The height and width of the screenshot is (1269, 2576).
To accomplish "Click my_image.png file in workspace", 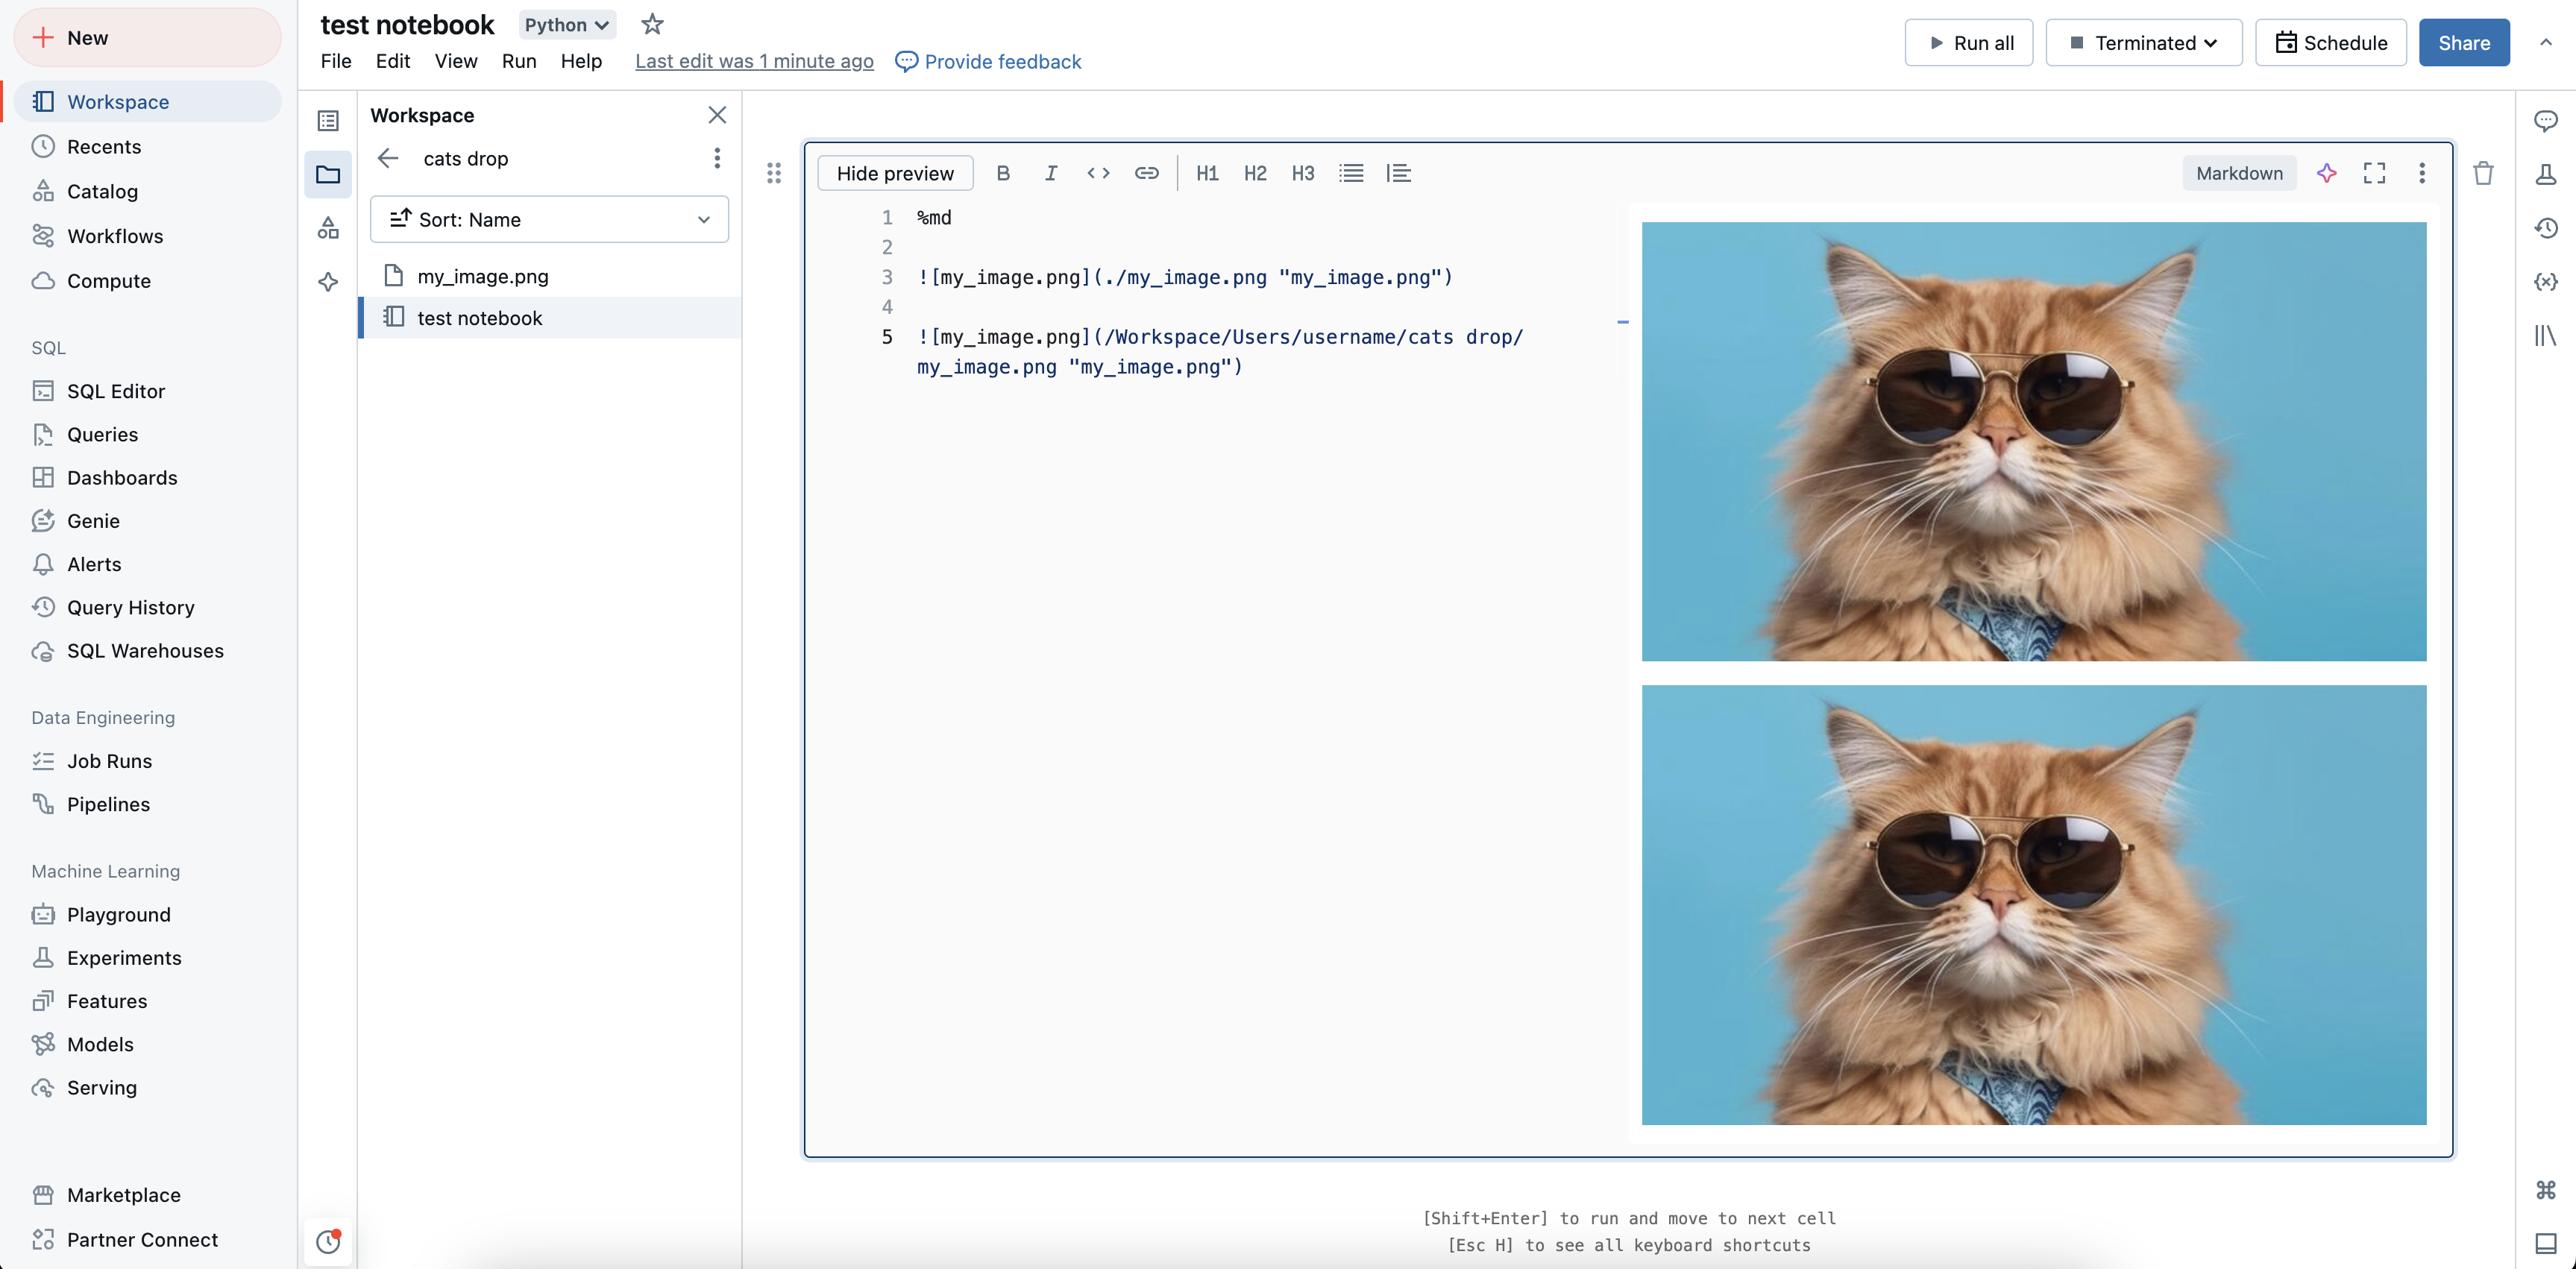I will pyautogui.click(x=483, y=276).
